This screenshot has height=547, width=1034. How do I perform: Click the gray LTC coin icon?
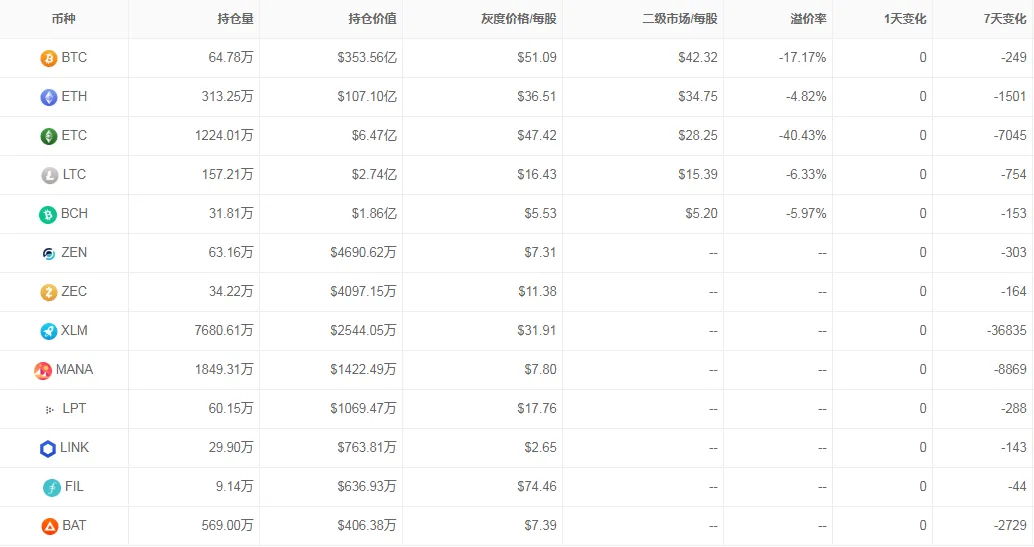pos(49,176)
